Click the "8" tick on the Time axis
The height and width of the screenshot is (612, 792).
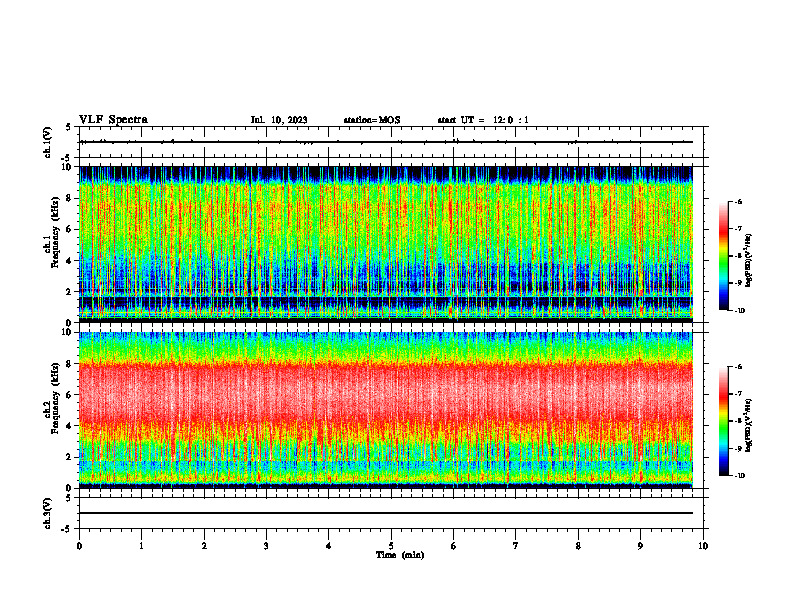pyautogui.click(x=578, y=546)
